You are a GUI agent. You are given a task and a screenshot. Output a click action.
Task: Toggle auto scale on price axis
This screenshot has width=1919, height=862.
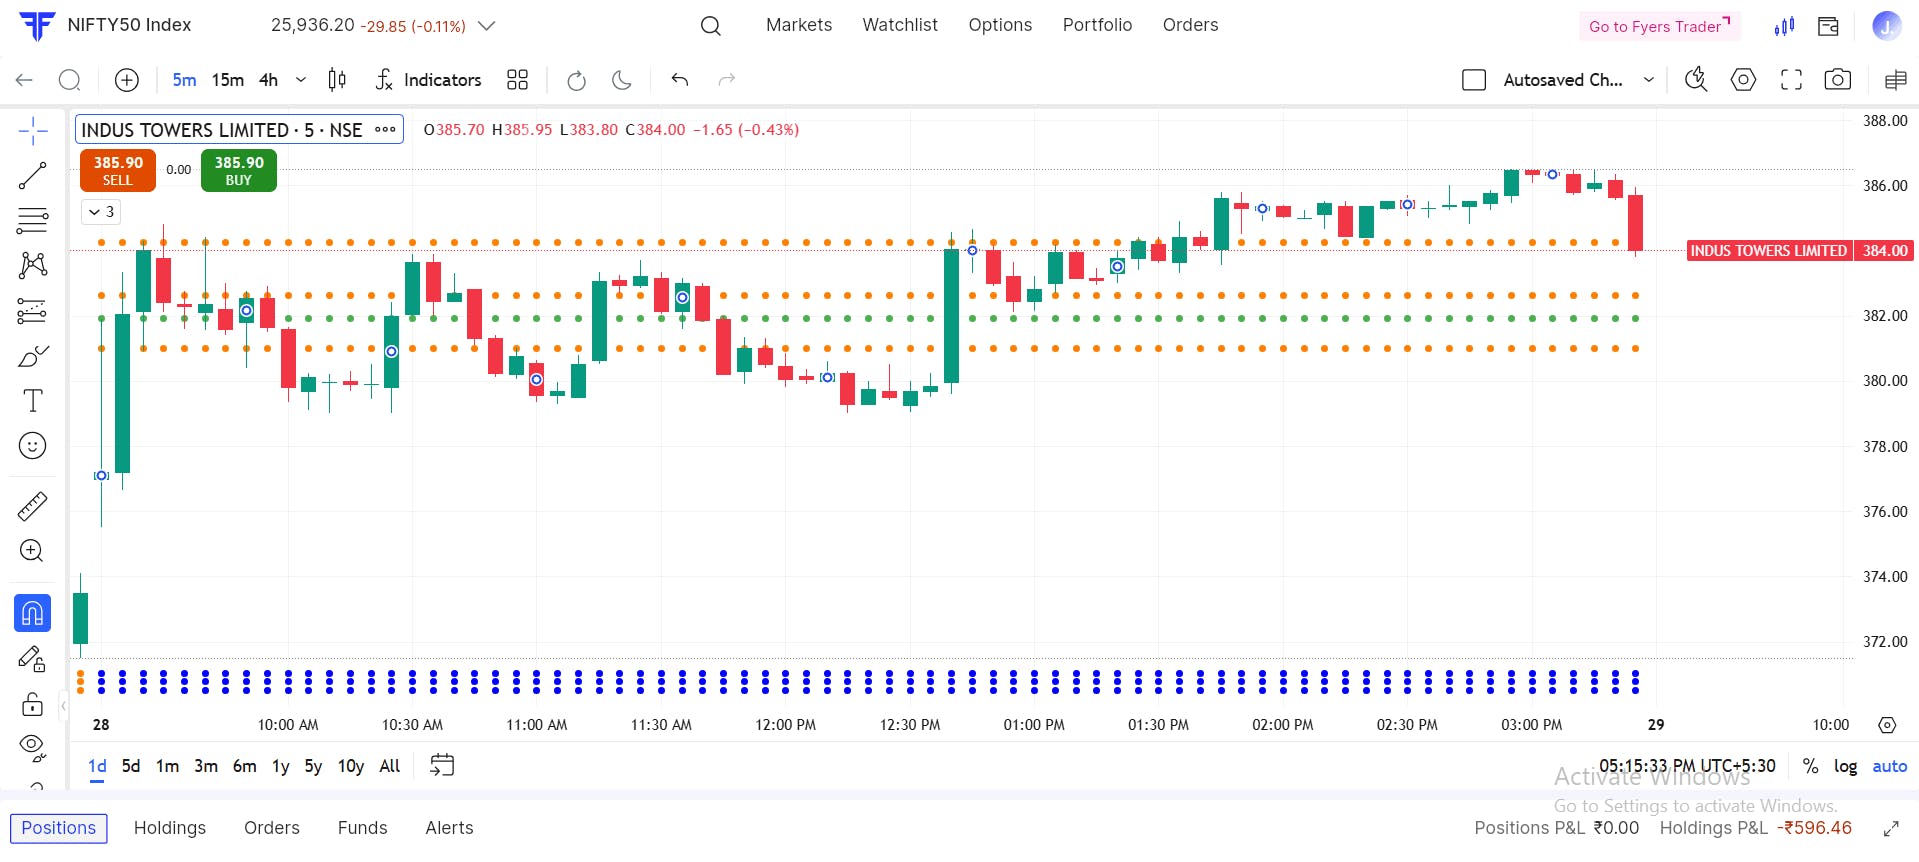tap(1890, 766)
